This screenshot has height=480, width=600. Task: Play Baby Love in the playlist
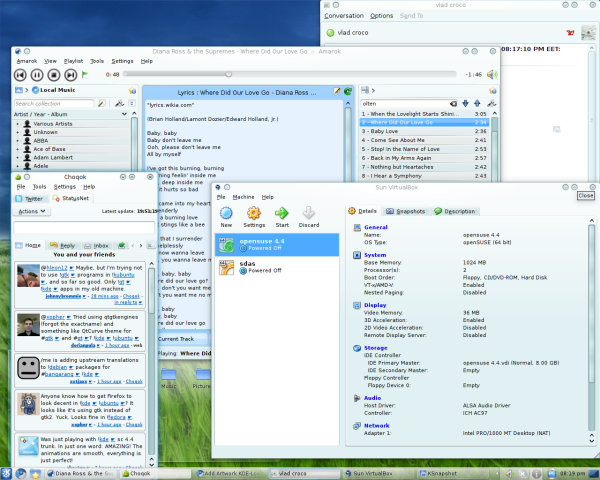(424, 131)
